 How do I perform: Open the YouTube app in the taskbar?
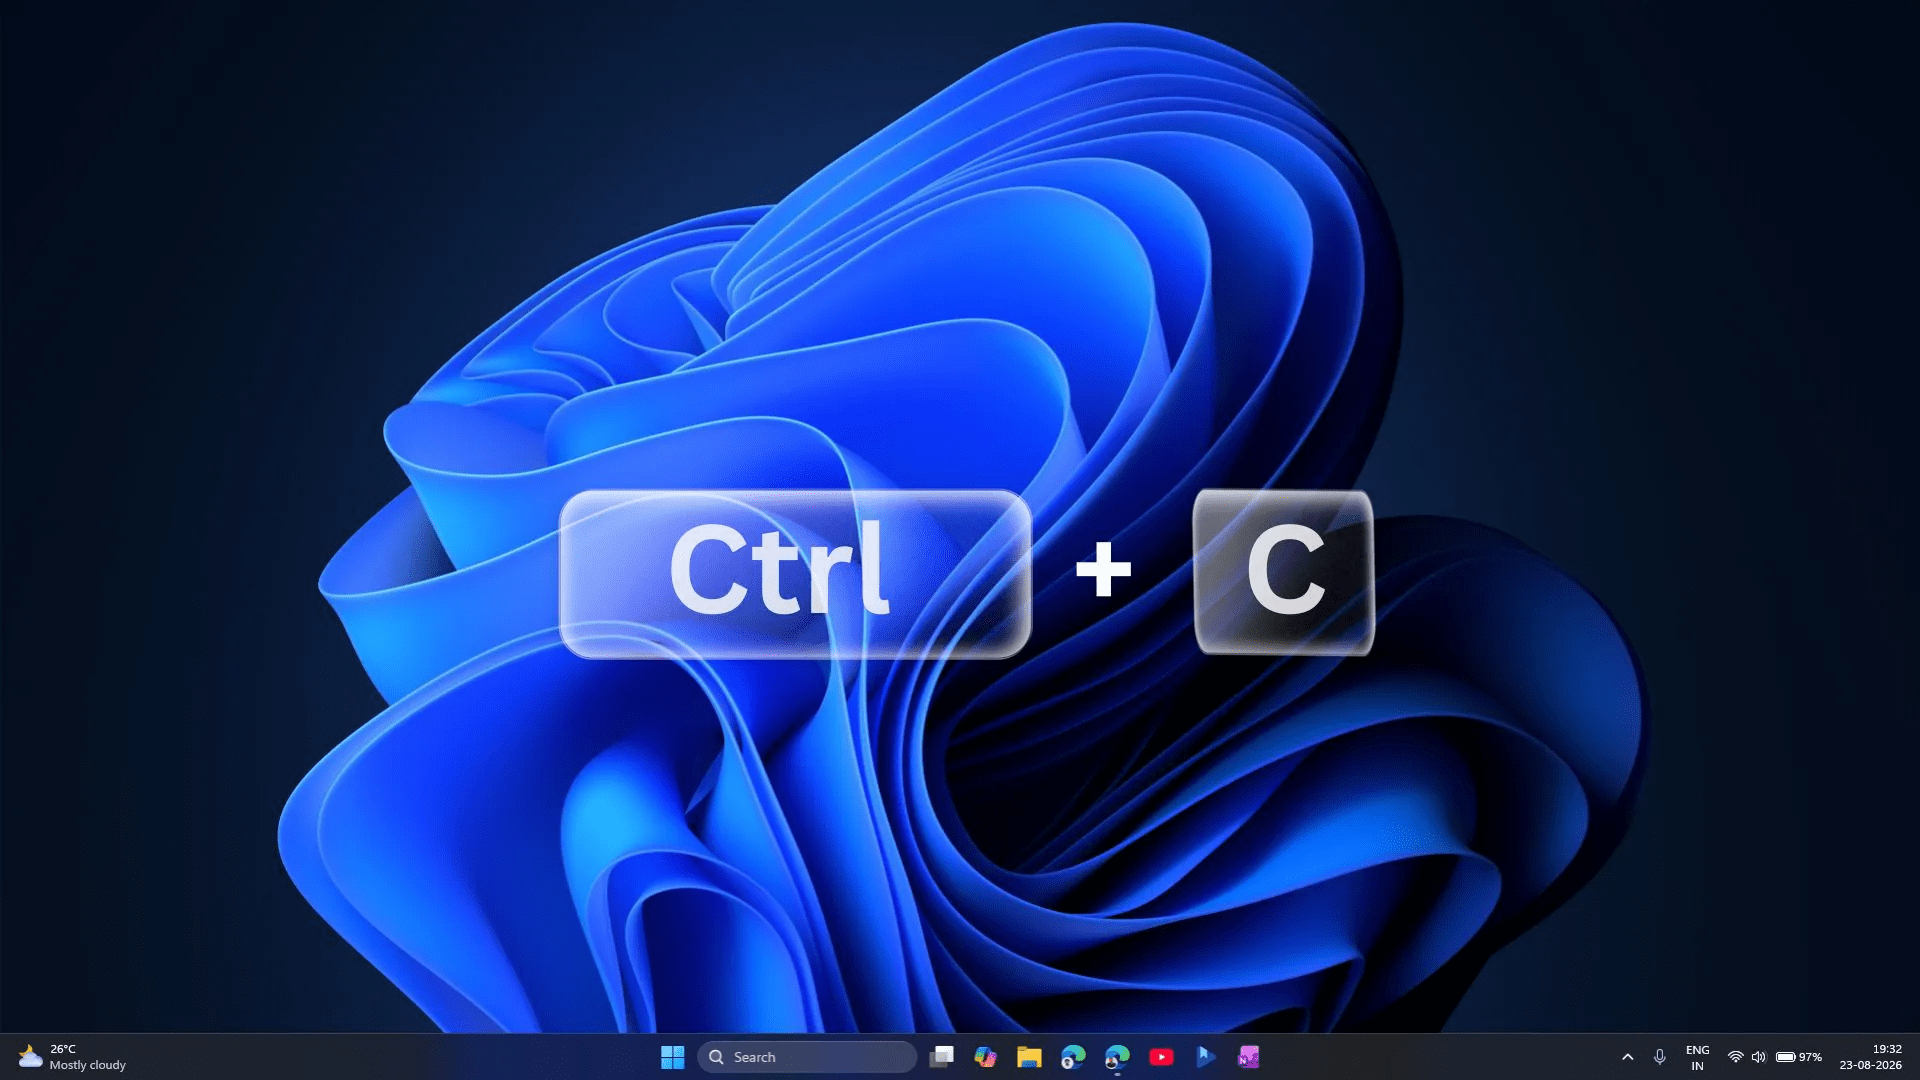[x=1161, y=1057]
